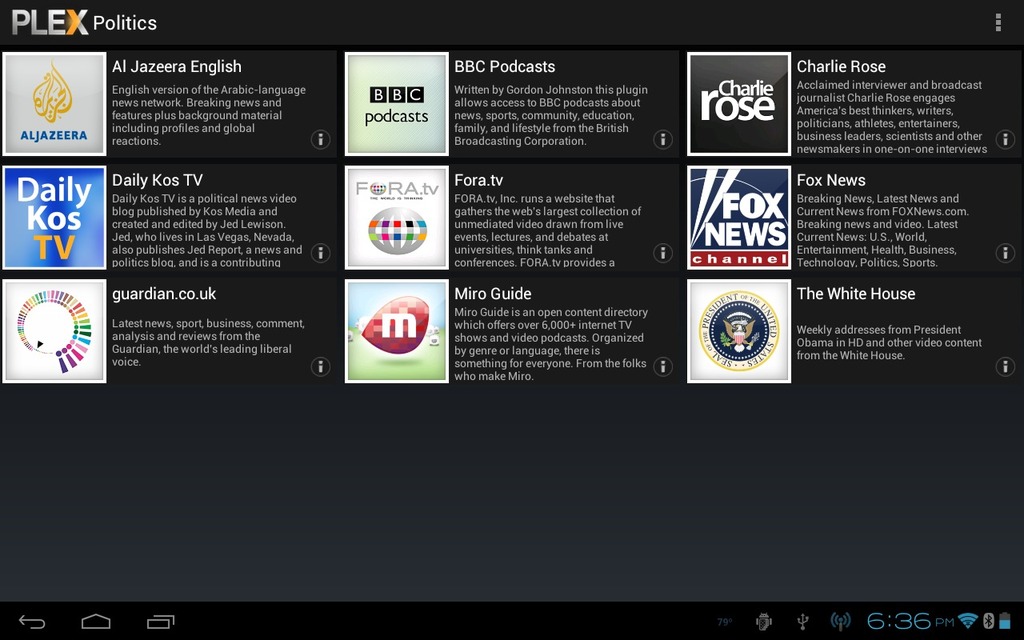Click the Al Jazeera description text

tap(208, 116)
